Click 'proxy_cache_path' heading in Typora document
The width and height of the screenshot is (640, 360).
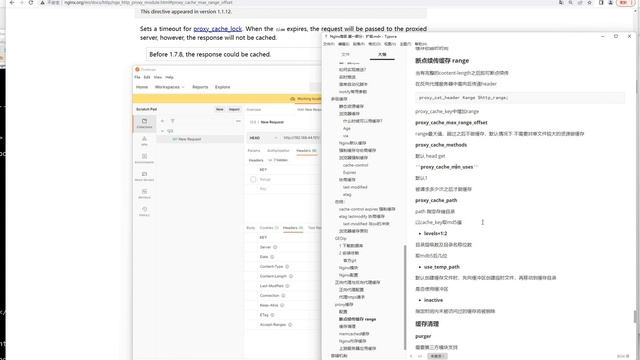coord(436,200)
